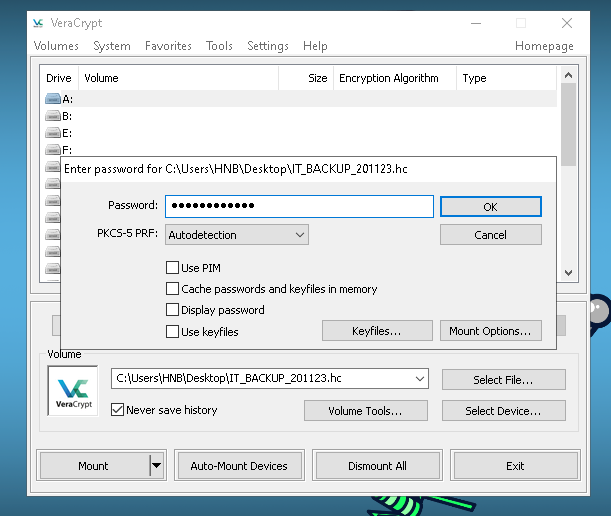Click into the Password input field
The image size is (611, 516).
pyautogui.click(x=298, y=206)
